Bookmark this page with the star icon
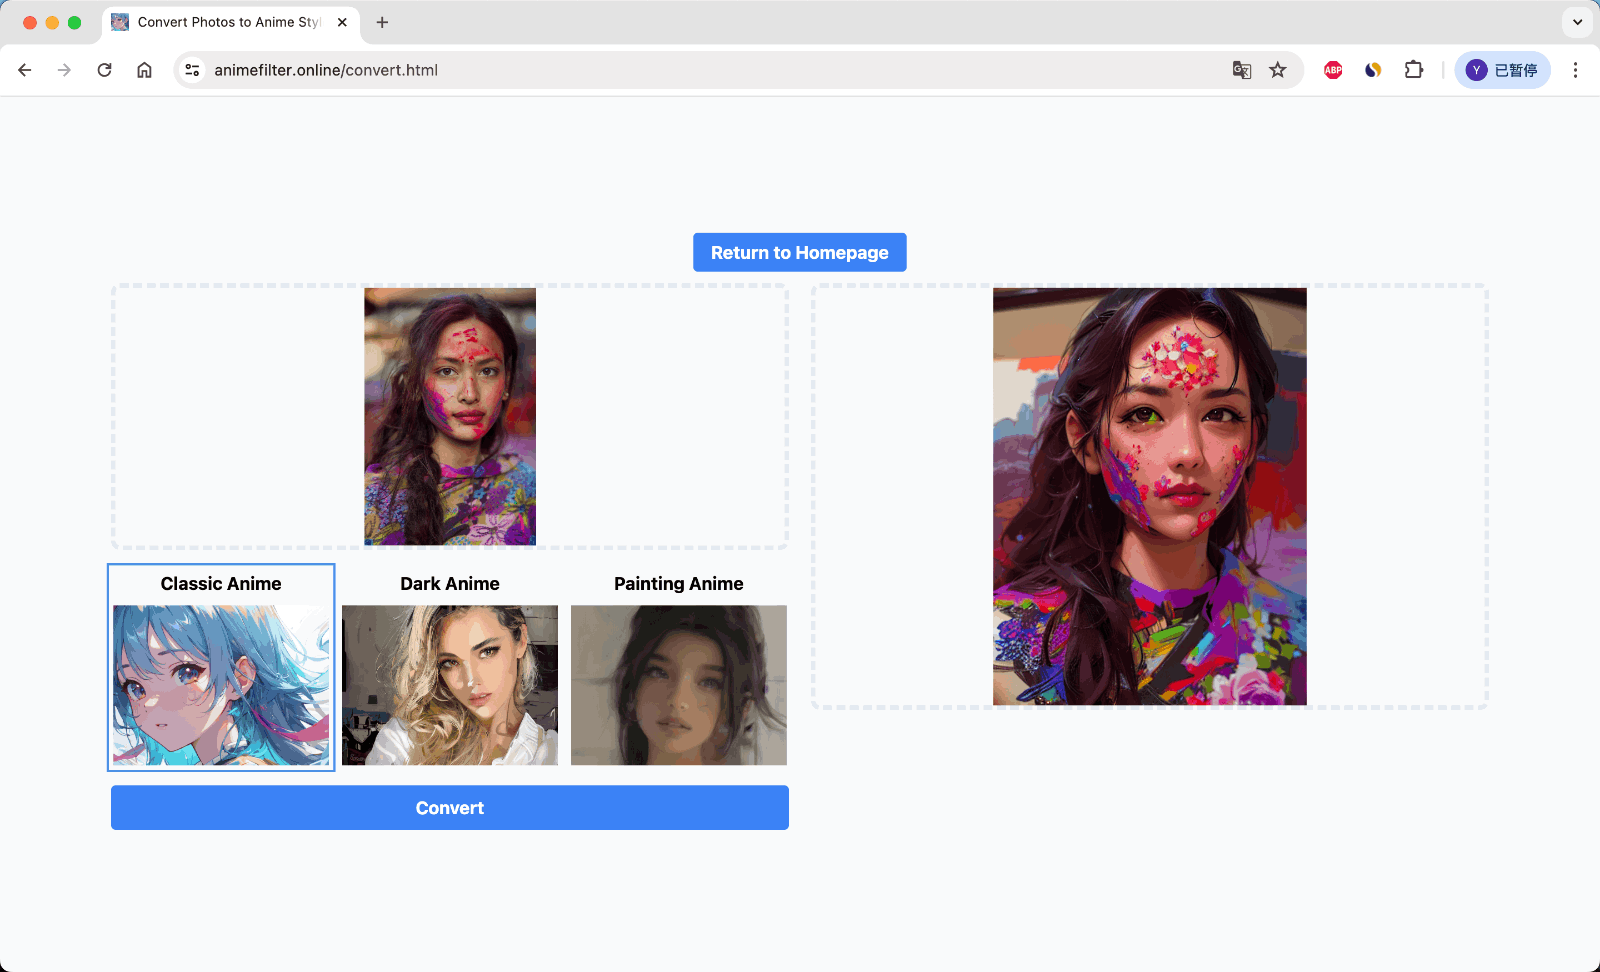 point(1277,70)
